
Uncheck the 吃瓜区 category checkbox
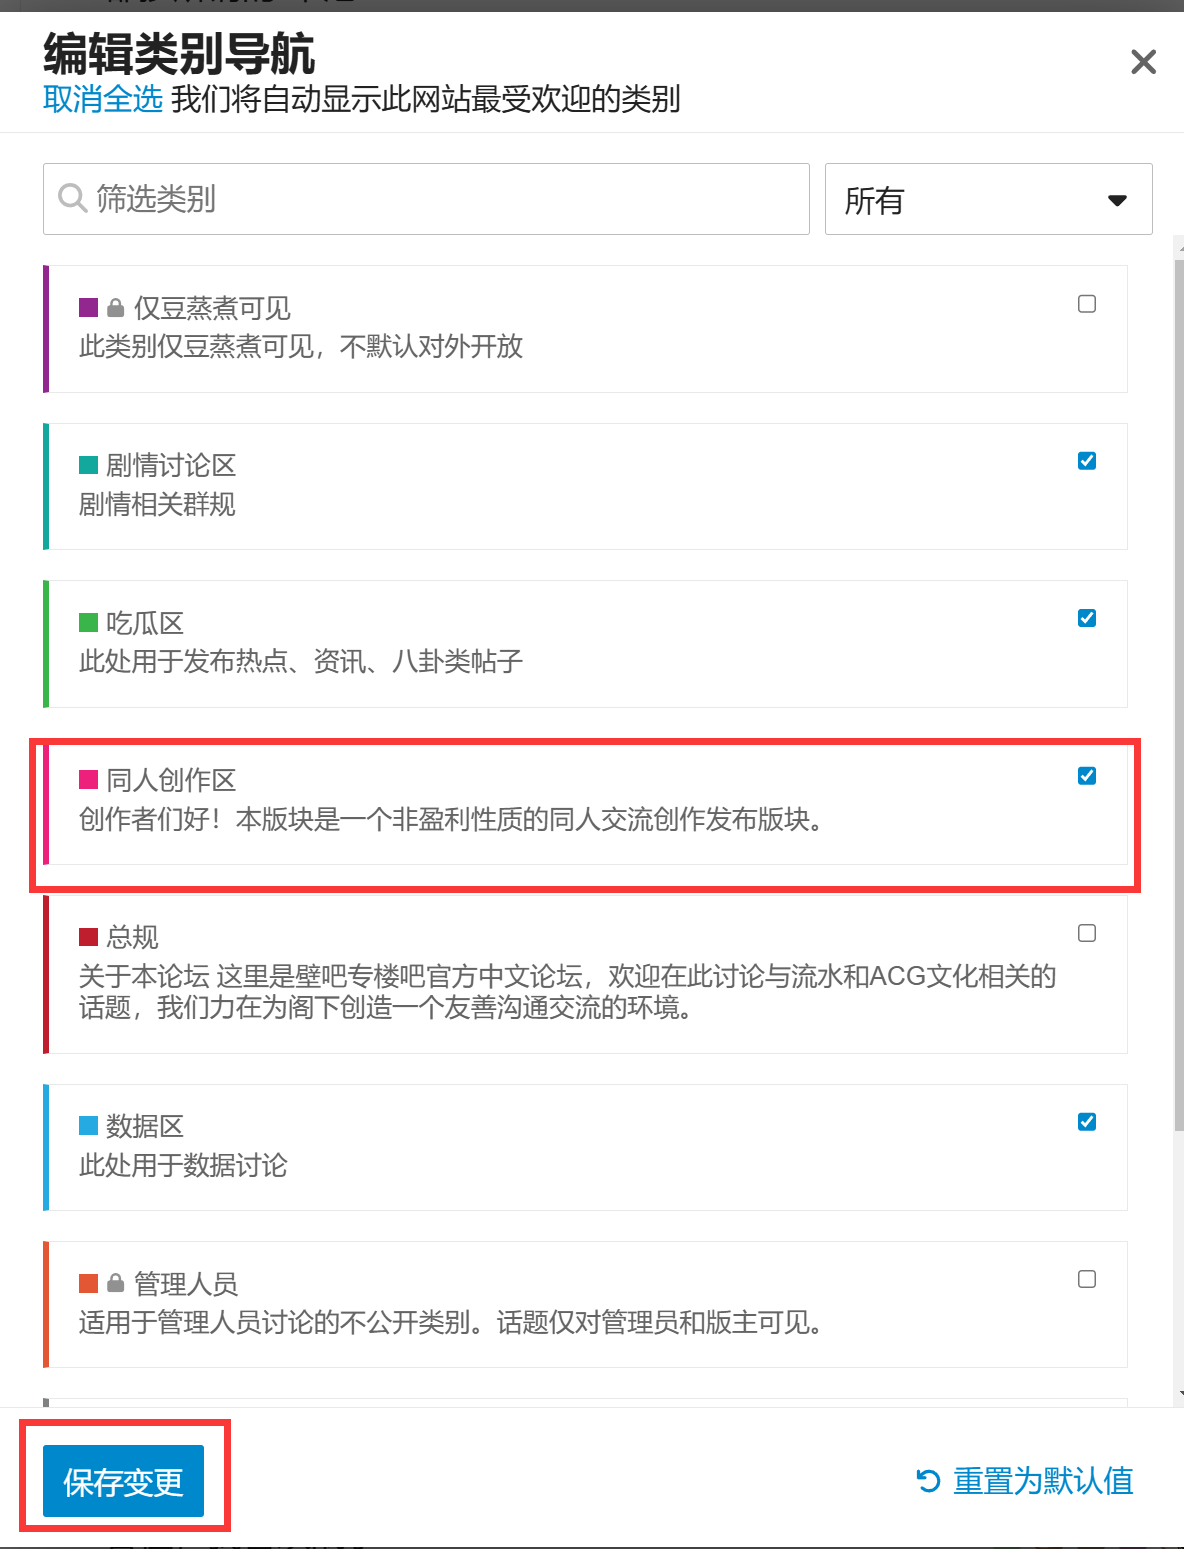(x=1087, y=618)
